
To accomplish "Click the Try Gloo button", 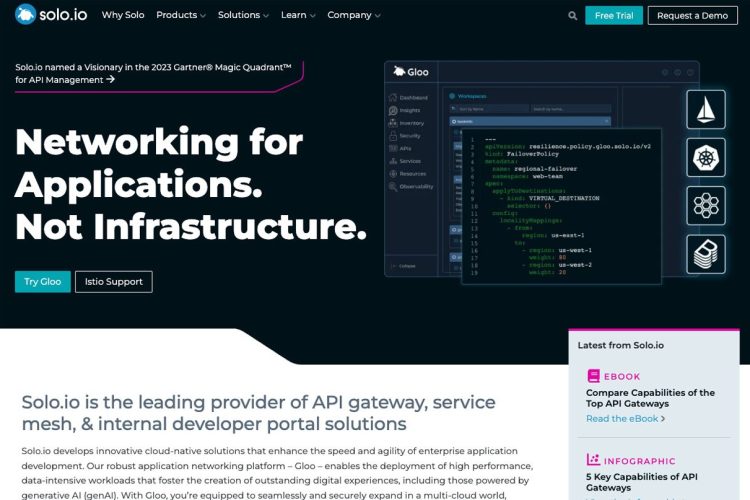I will click(43, 282).
